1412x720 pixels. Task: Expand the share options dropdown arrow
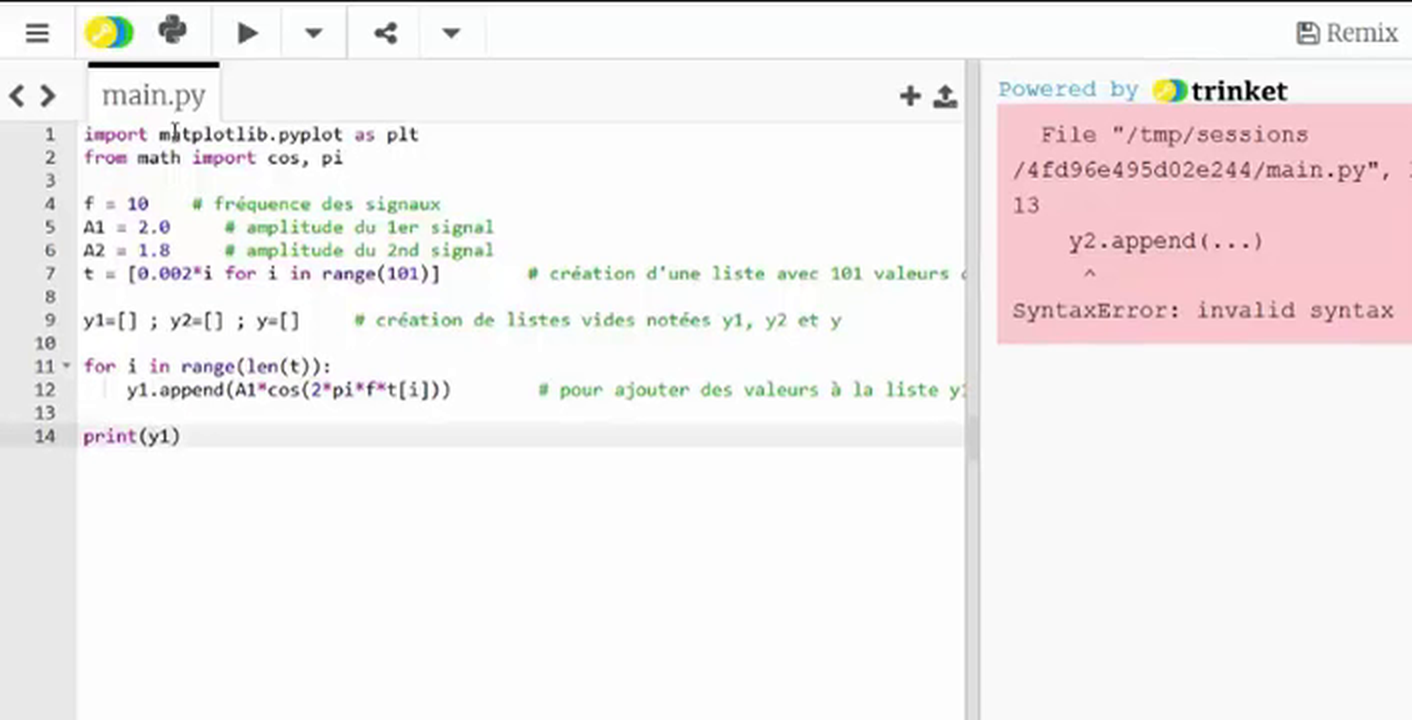click(451, 33)
